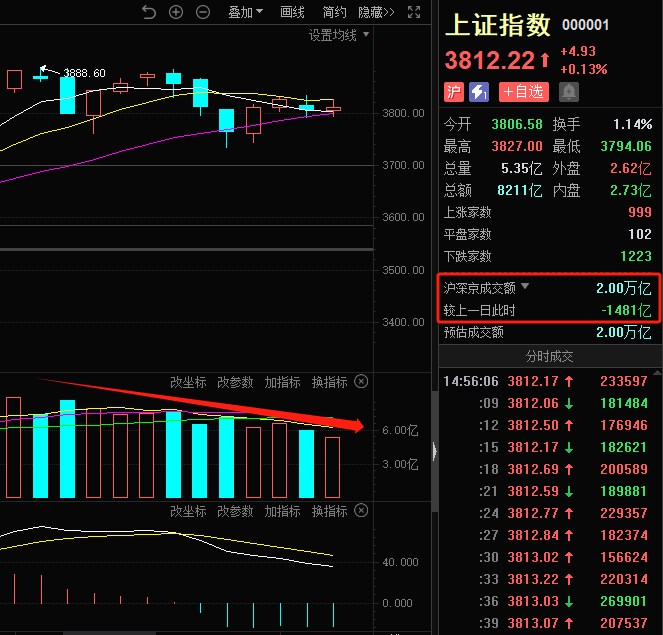Click 加指标 in the bottom indicator panel
Screen dimensions: 663x635
click(282, 511)
